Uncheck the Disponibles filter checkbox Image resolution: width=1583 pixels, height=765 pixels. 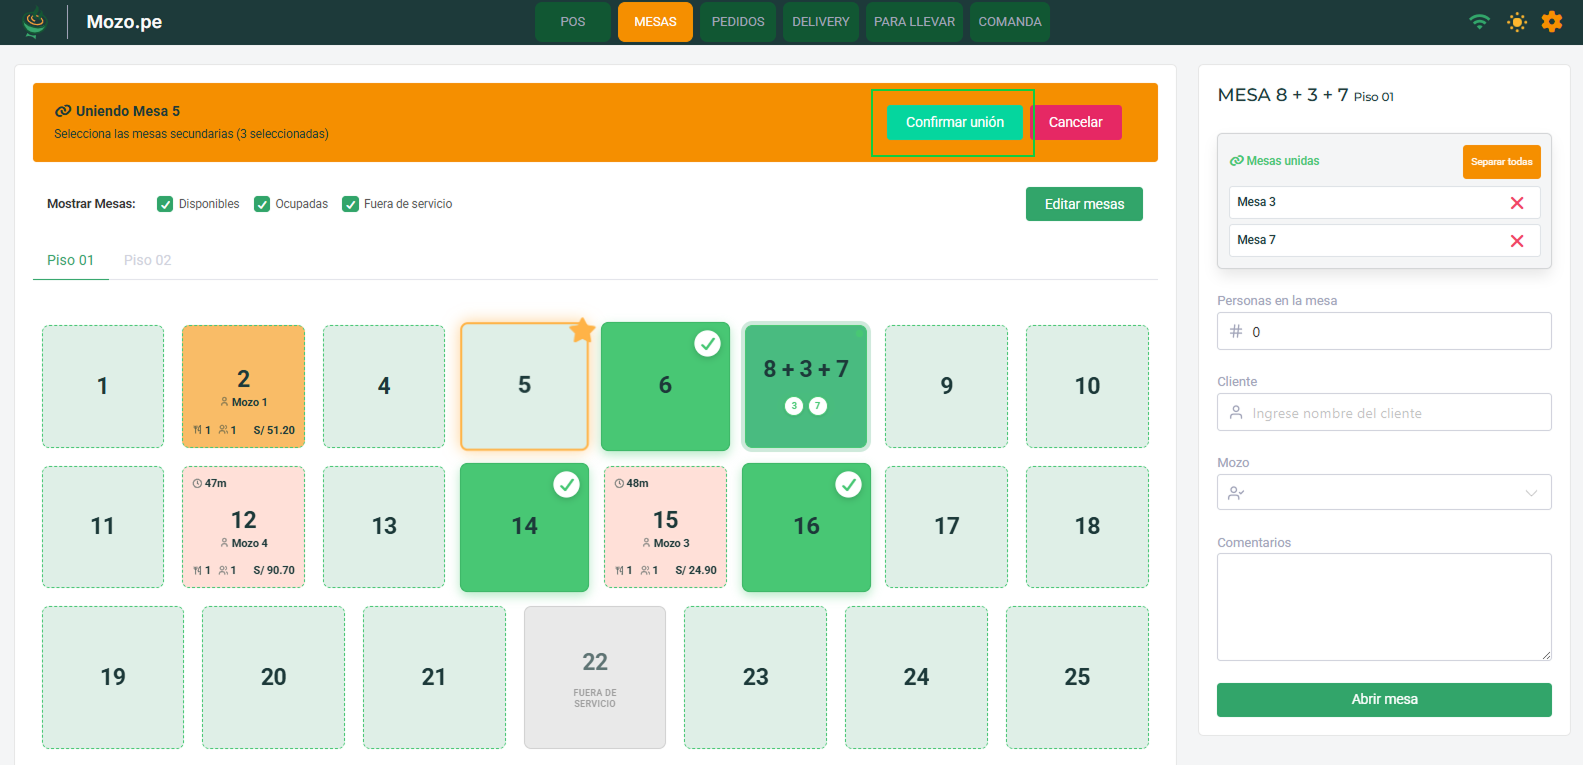coord(165,204)
